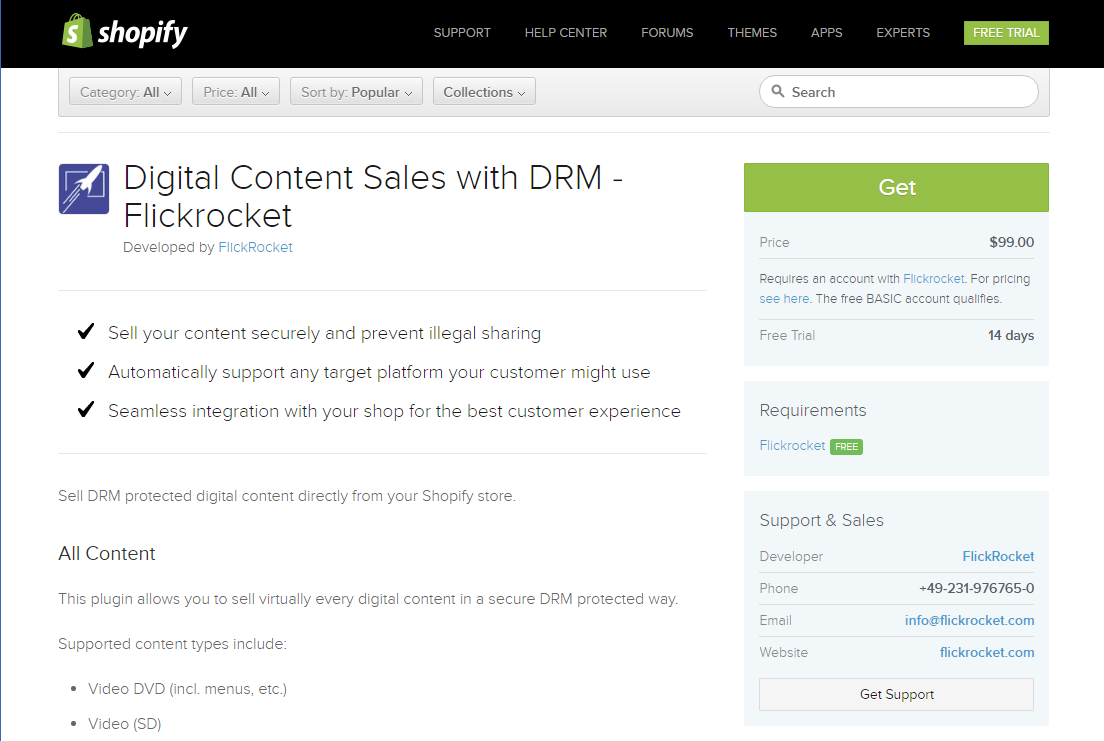
Task: Click the Flickrocket rocket app icon
Action: tap(84, 189)
